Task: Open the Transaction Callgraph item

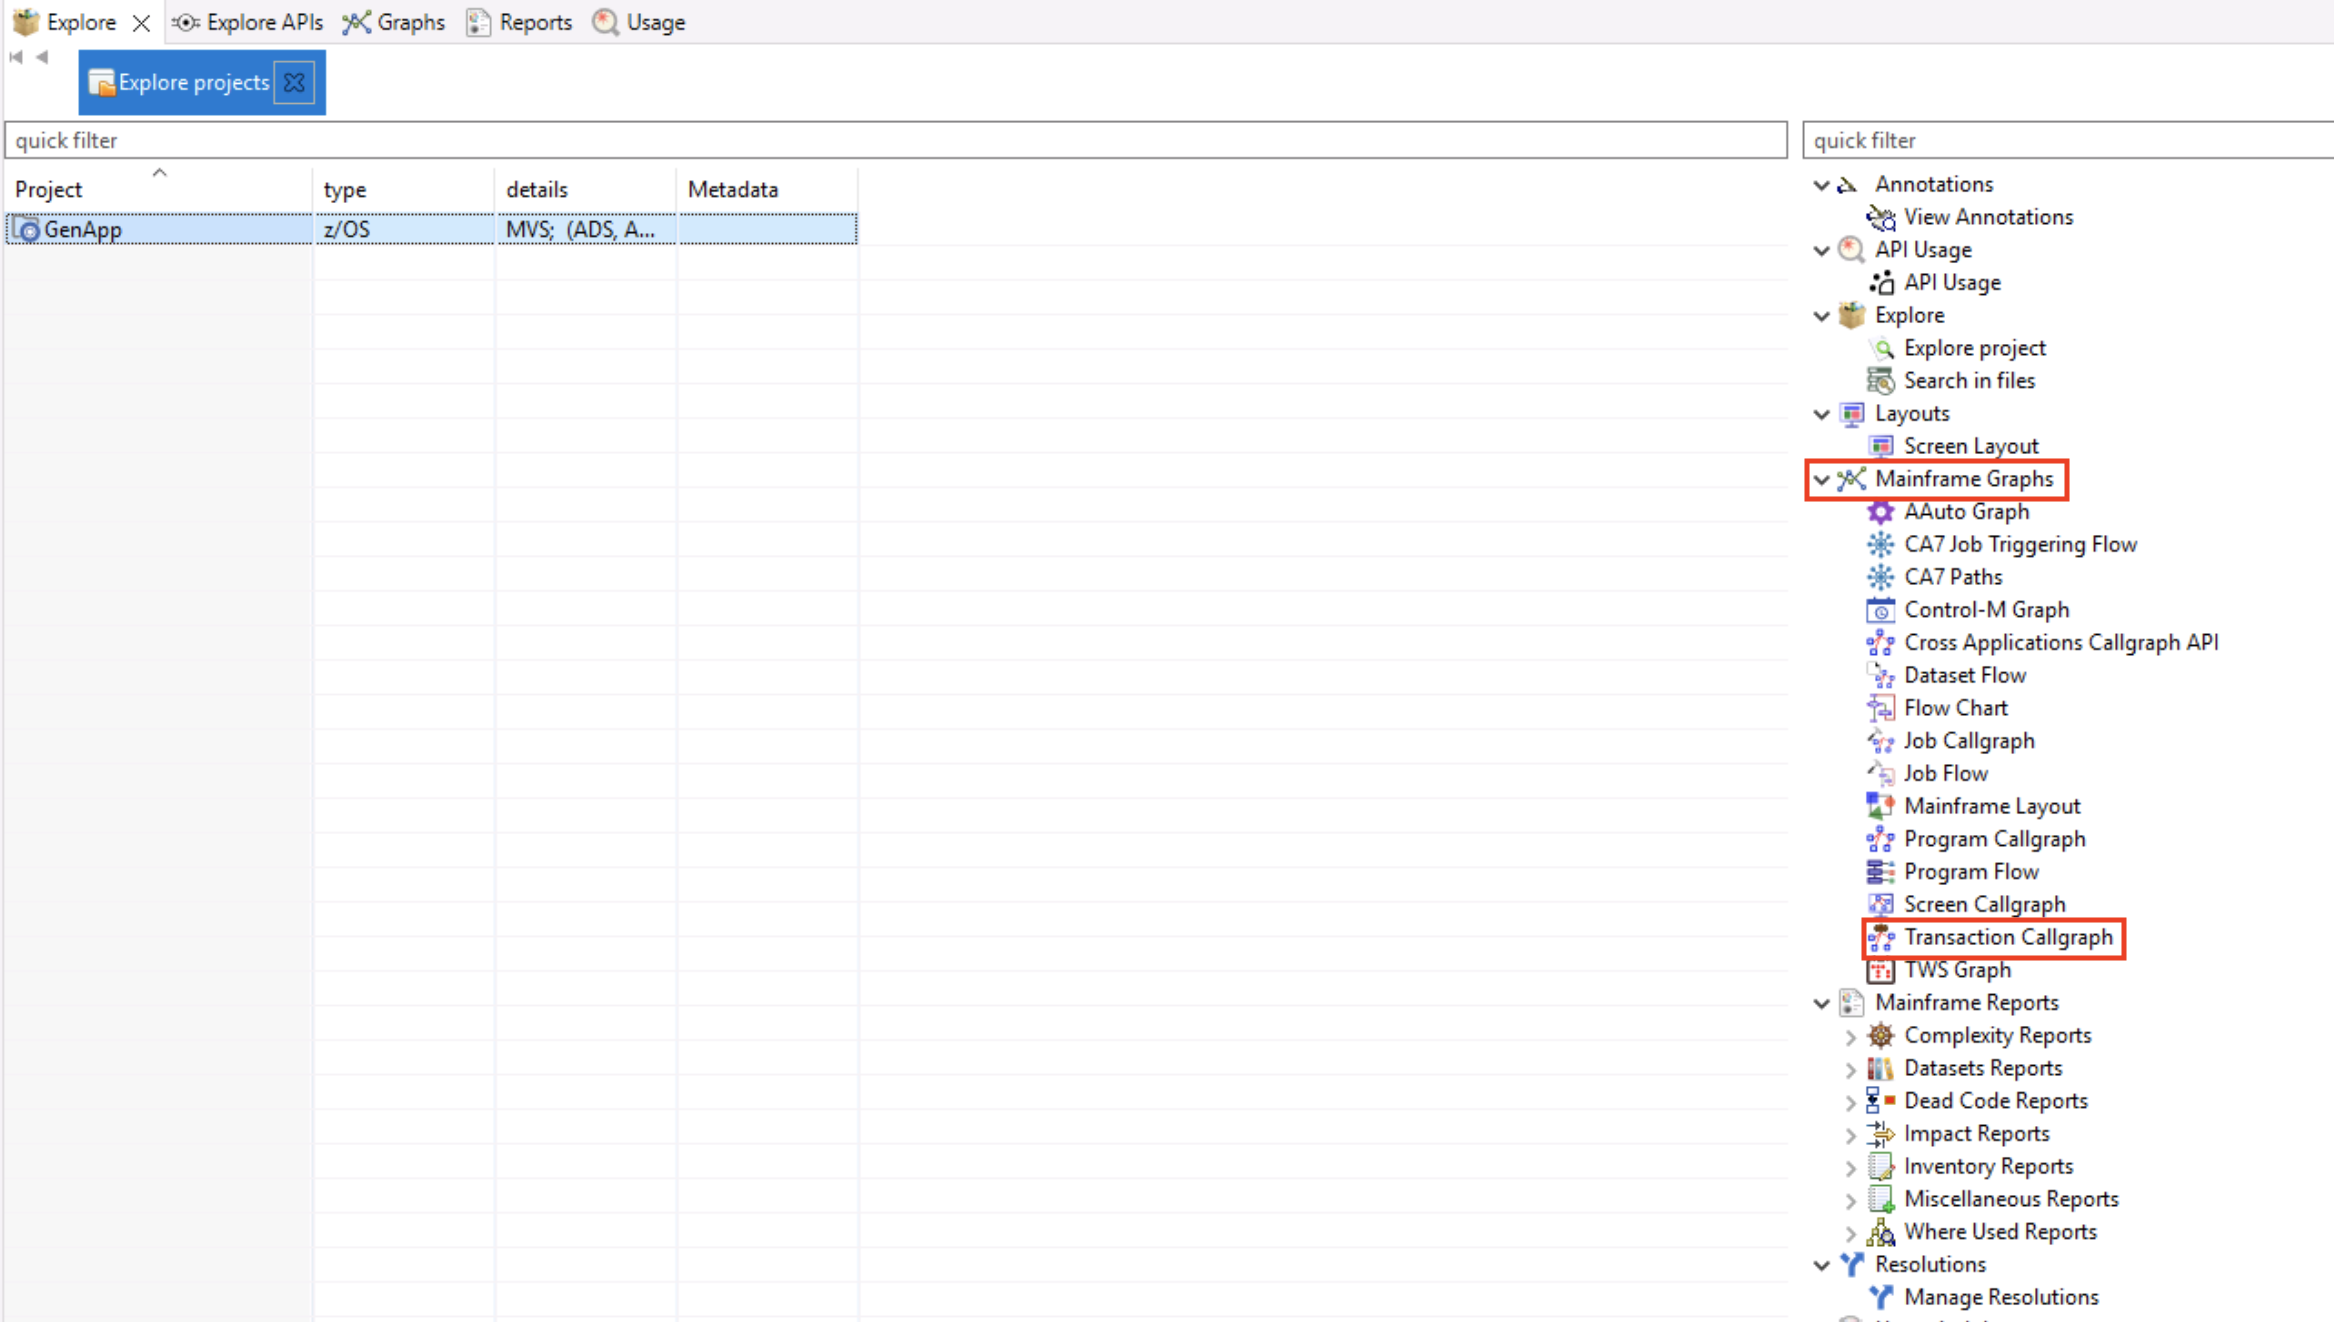Action: point(2007,937)
